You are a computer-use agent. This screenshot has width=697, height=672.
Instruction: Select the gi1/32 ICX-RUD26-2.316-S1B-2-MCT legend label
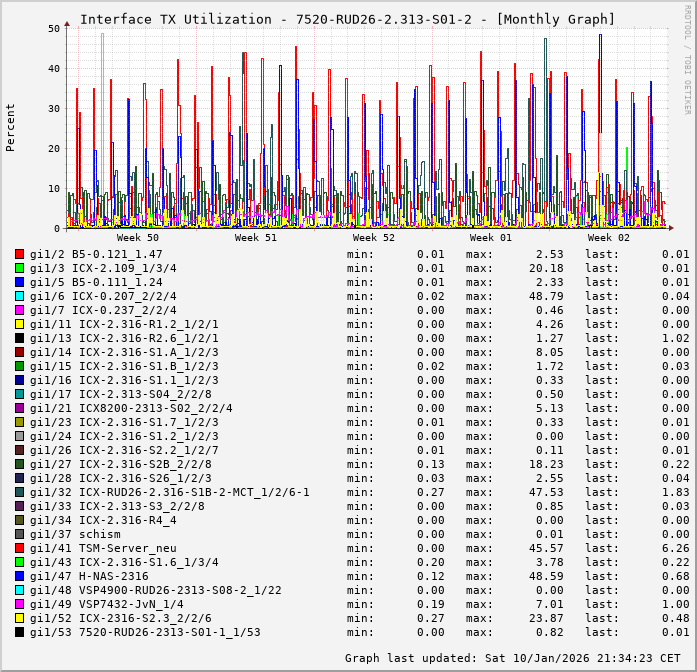[x=170, y=492]
